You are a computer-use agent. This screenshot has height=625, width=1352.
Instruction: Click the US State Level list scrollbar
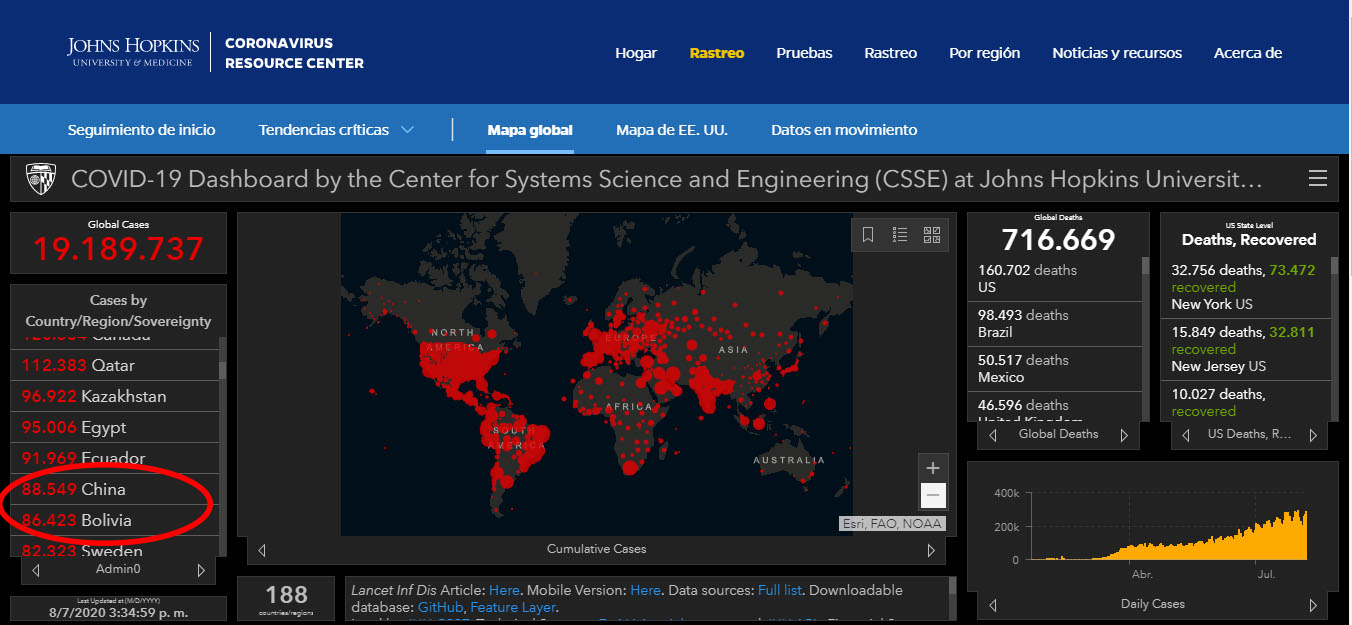pos(1334,266)
